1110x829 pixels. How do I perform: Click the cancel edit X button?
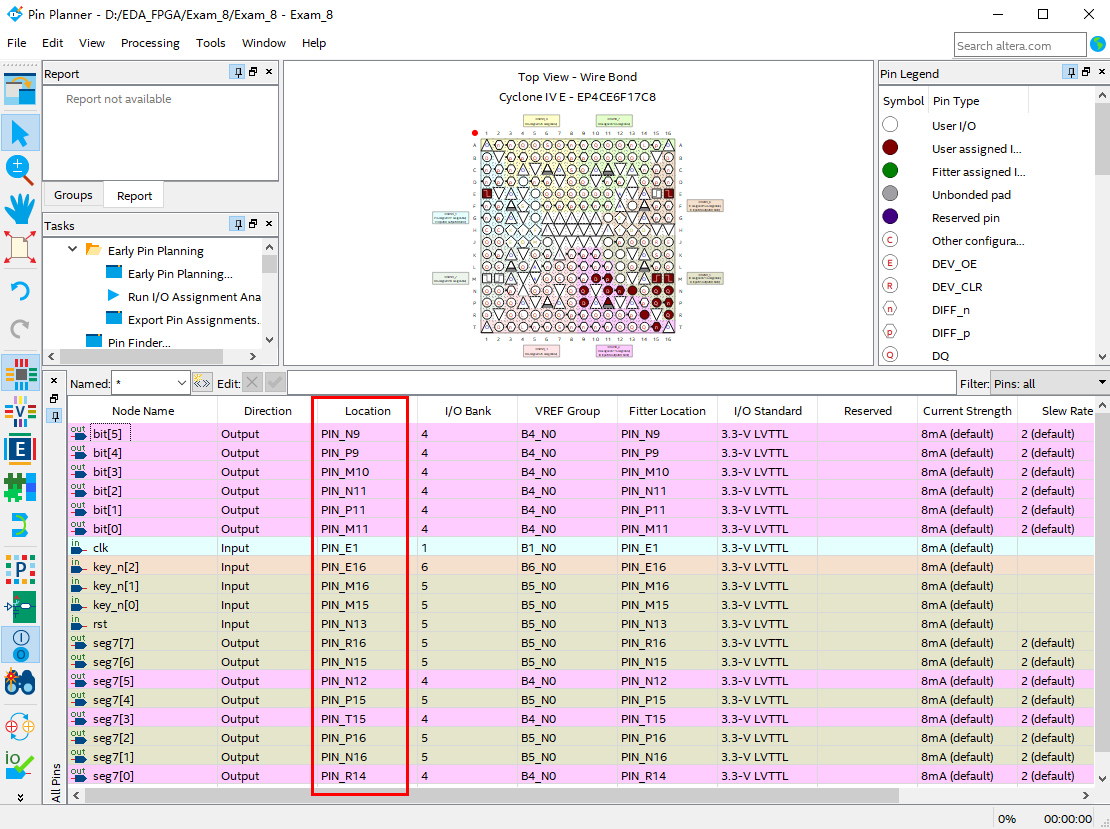(252, 383)
